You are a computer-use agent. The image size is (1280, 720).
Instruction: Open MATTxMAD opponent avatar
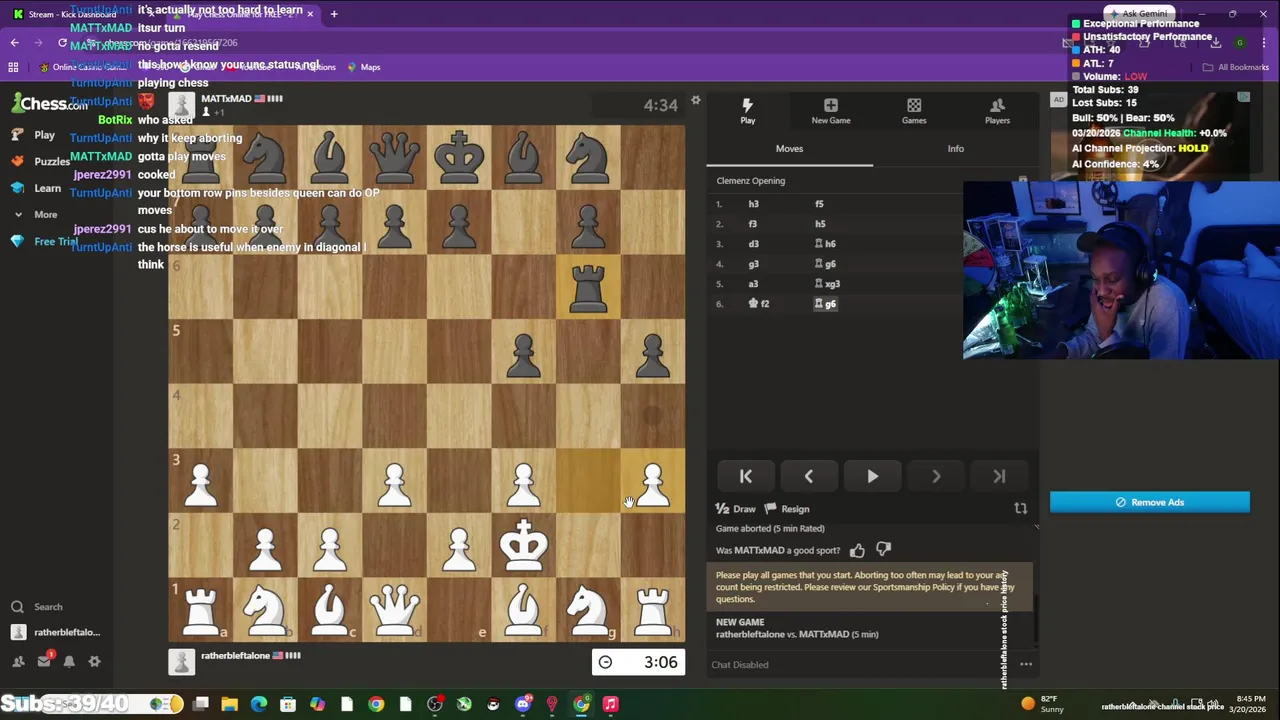(181, 104)
